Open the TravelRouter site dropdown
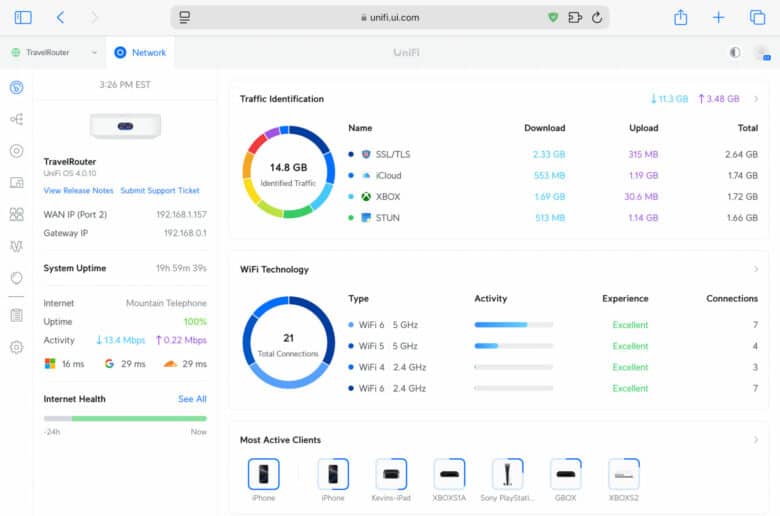This screenshot has width=780, height=516. pyautogui.click(x=54, y=52)
